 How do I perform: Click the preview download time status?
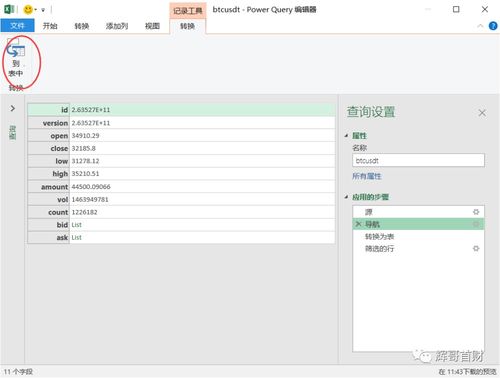(467, 371)
